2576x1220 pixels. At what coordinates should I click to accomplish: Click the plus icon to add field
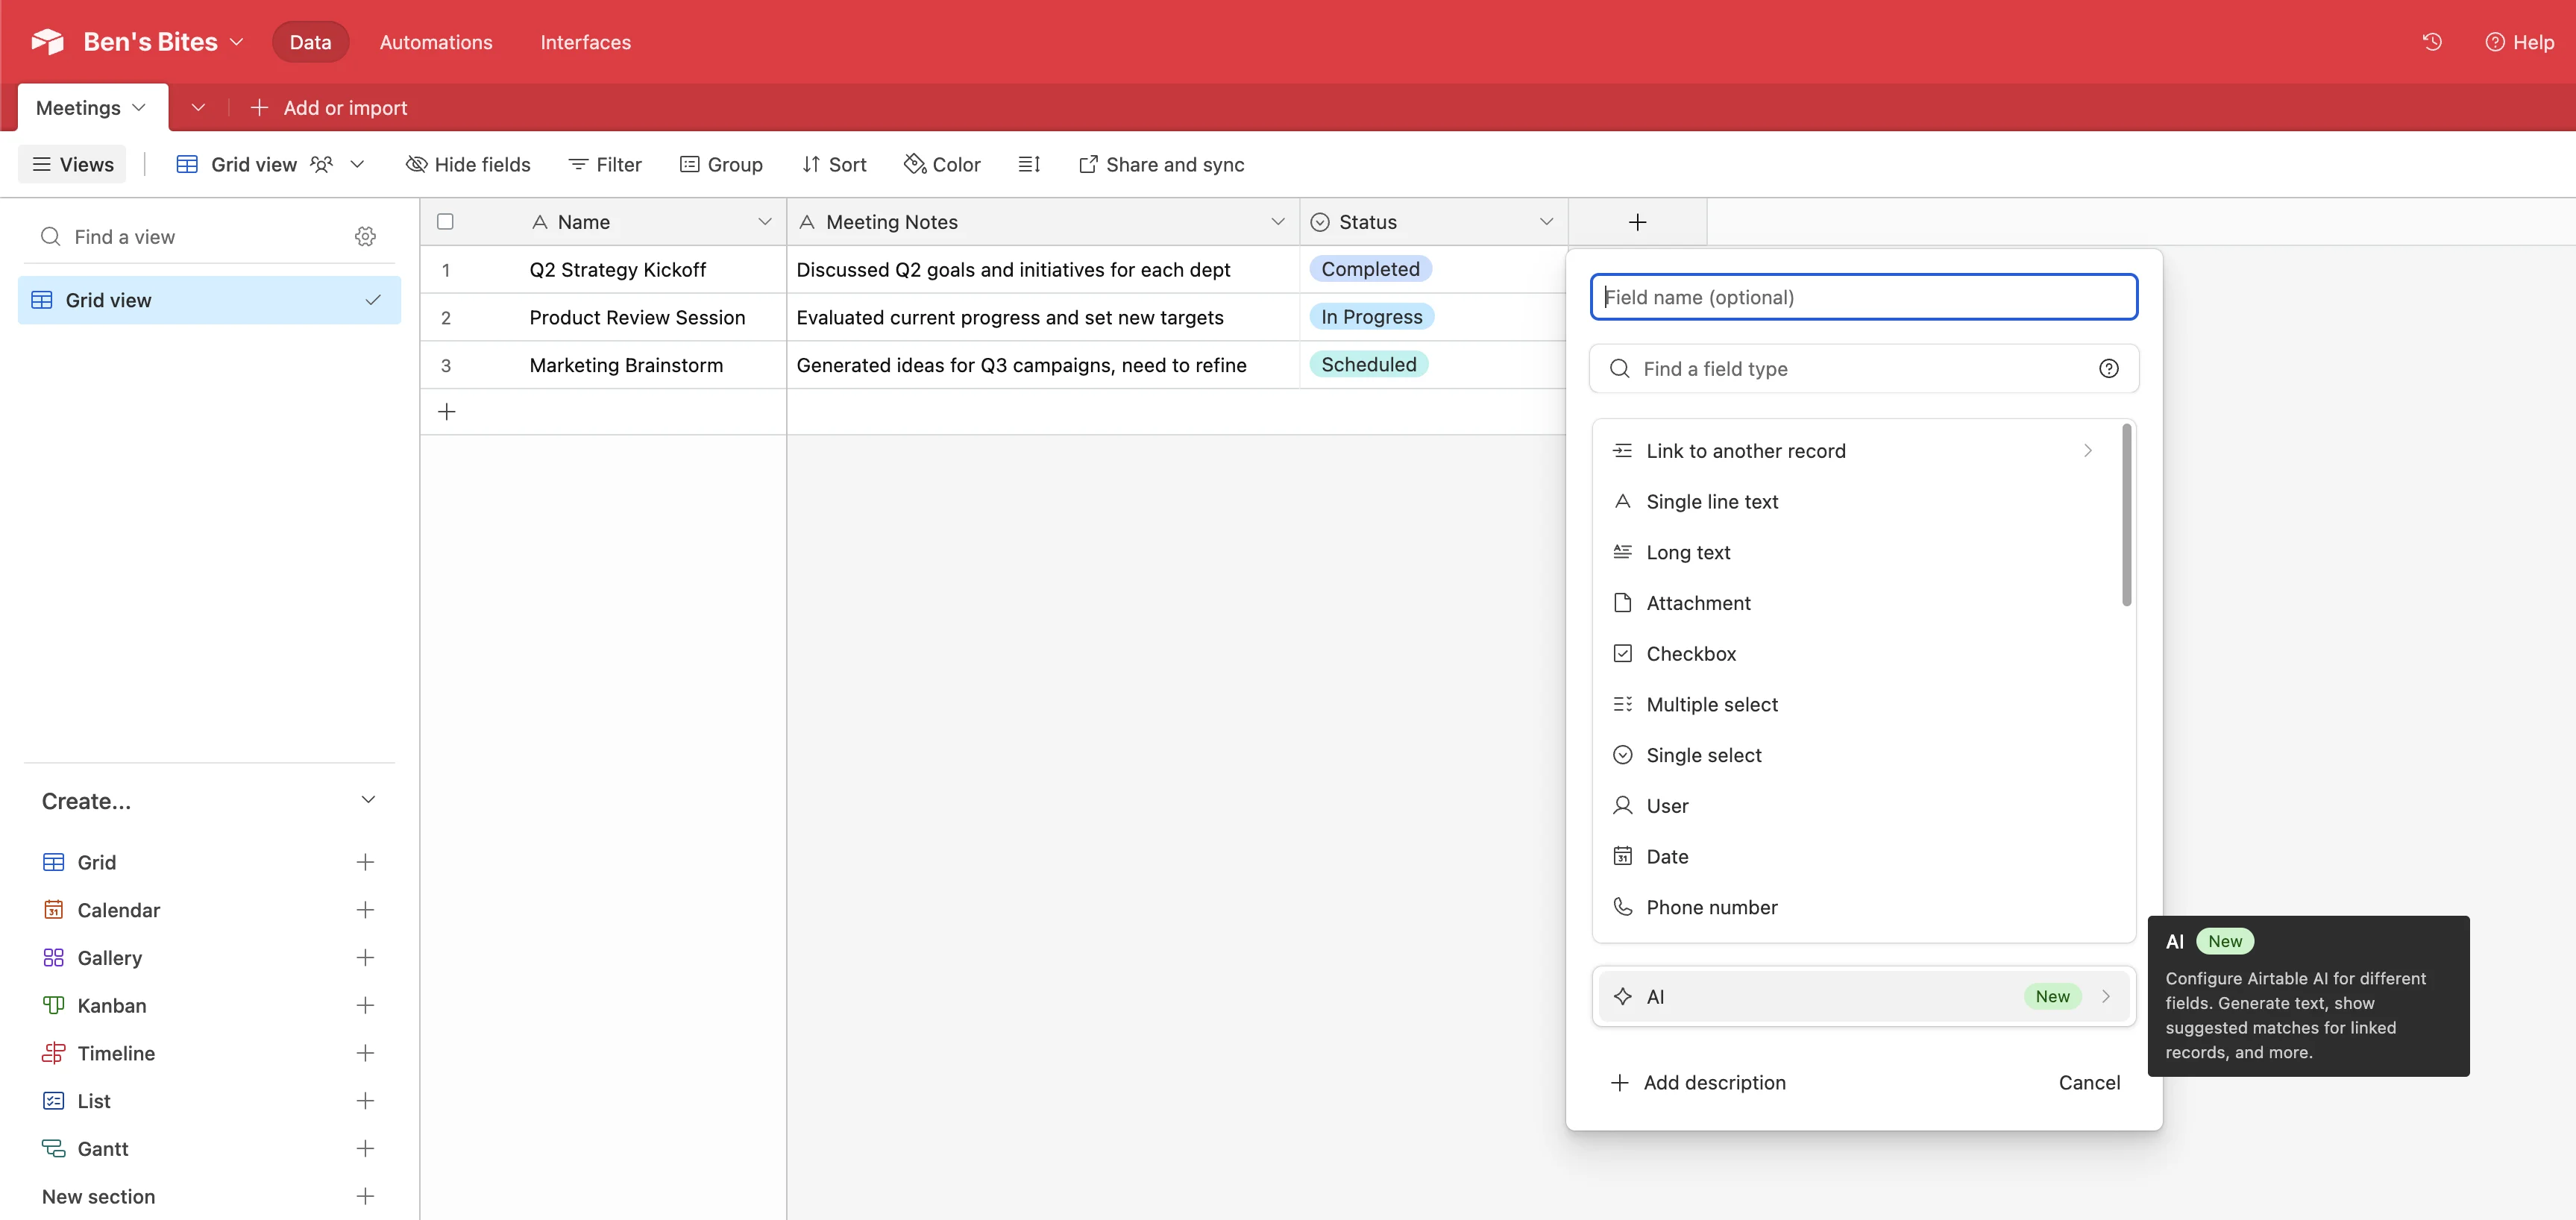[1637, 222]
